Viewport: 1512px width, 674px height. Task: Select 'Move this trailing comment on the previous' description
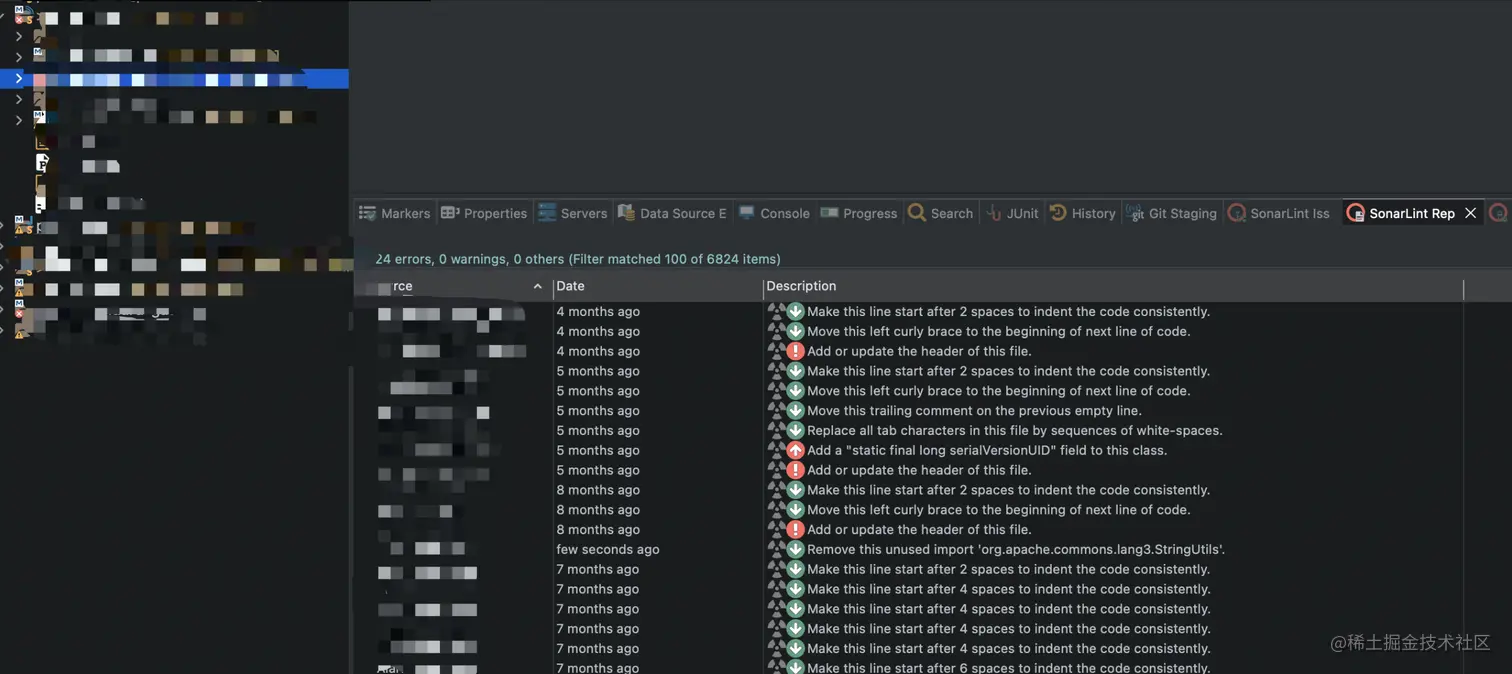(x=974, y=410)
